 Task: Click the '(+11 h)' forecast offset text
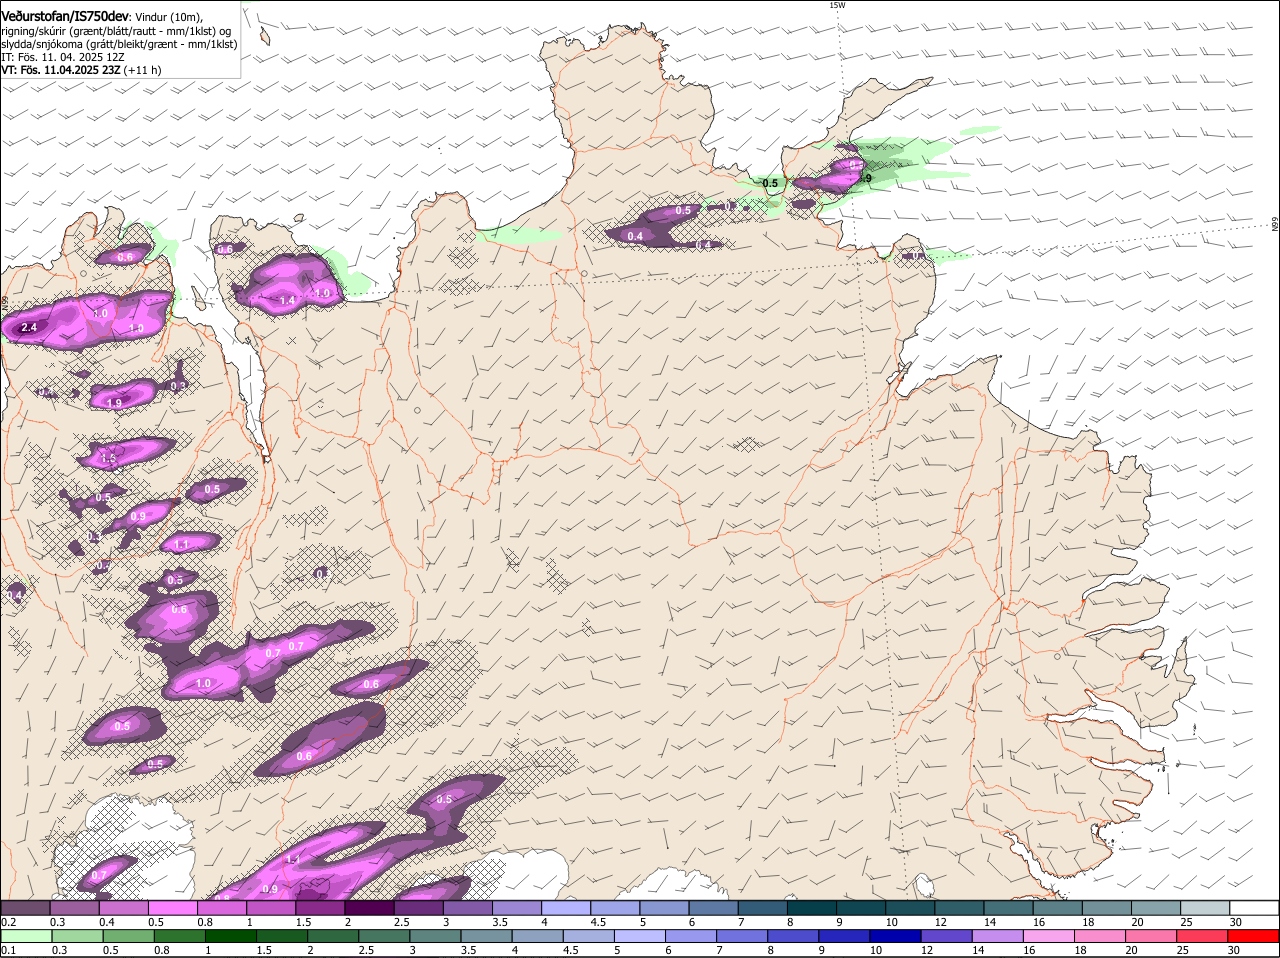143,70
